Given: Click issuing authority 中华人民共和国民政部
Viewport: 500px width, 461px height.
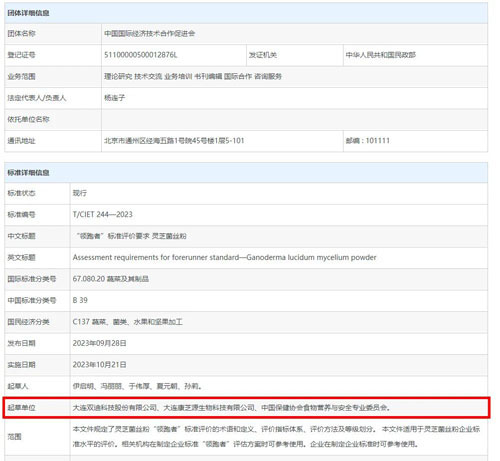Looking at the screenshot, I should point(381,55).
